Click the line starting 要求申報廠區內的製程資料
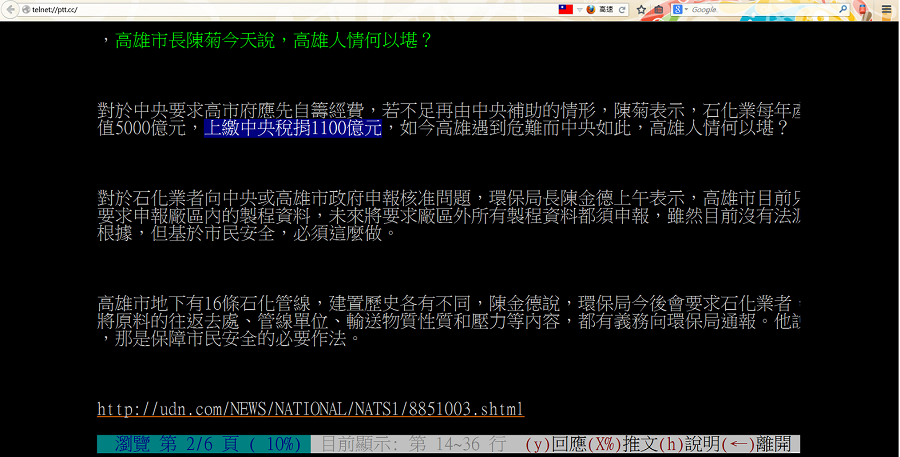The height and width of the screenshot is (457, 900). click(448, 216)
